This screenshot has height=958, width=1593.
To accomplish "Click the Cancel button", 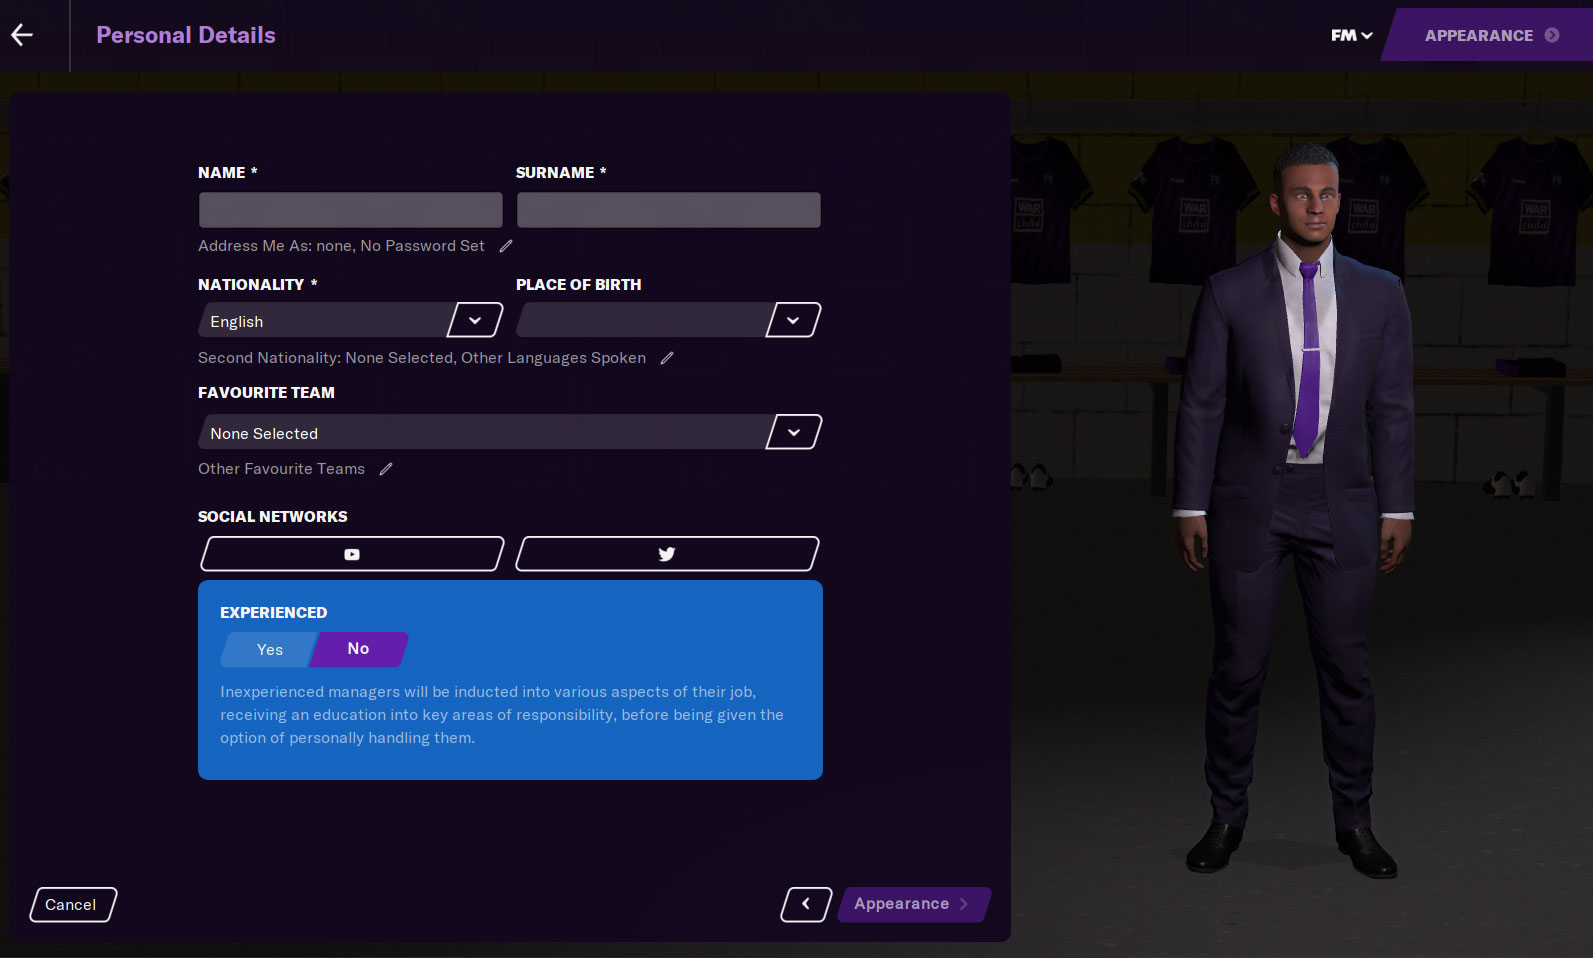I will [72, 904].
